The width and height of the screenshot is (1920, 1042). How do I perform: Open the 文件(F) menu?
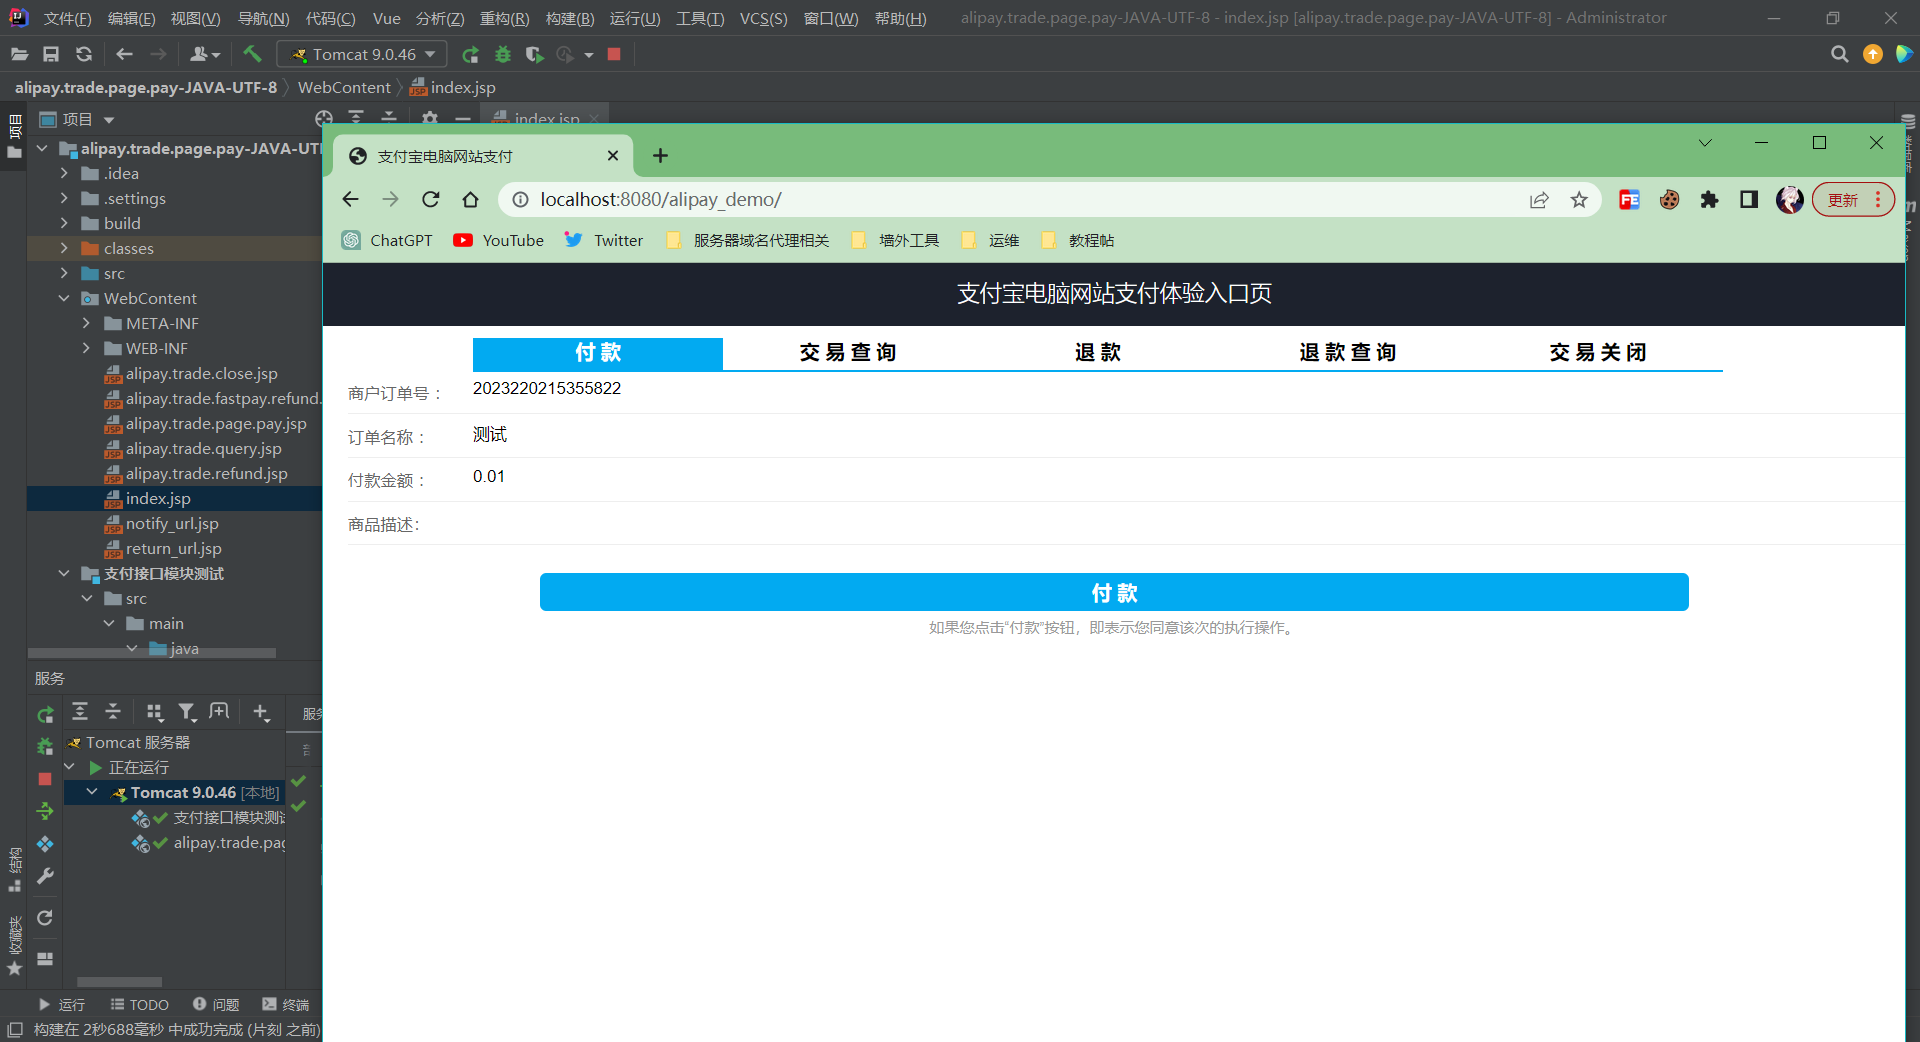67,18
